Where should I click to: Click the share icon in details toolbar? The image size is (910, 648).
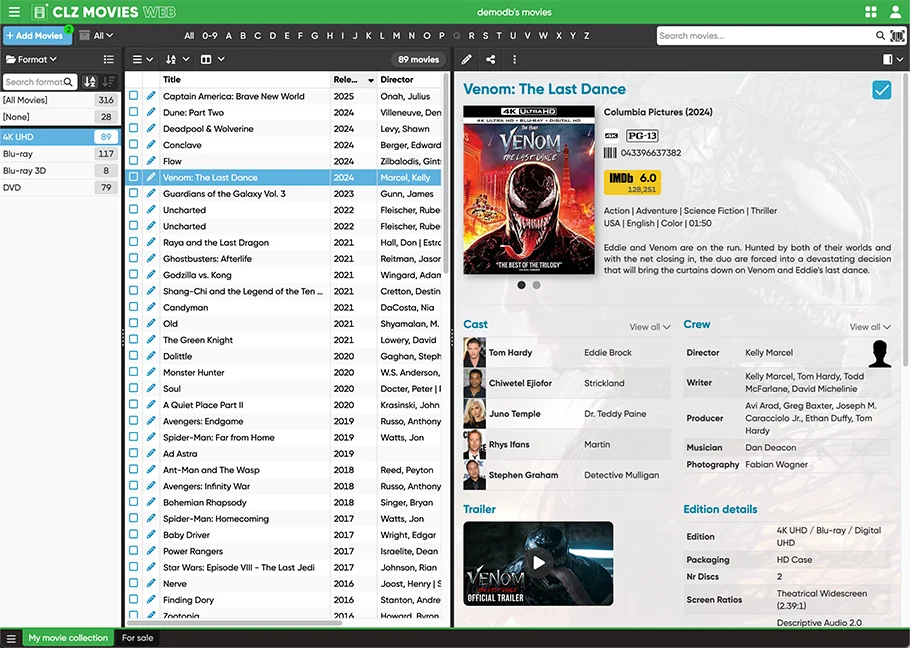pos(490,59)
